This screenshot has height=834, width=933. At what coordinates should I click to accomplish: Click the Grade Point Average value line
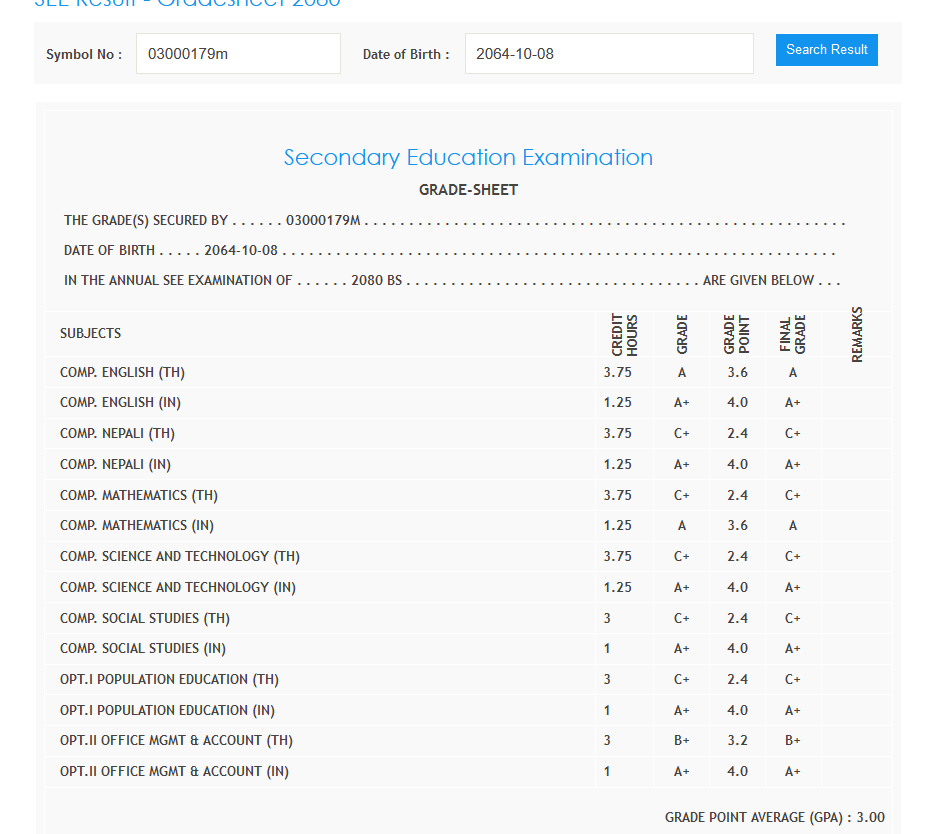click(774, 818)
